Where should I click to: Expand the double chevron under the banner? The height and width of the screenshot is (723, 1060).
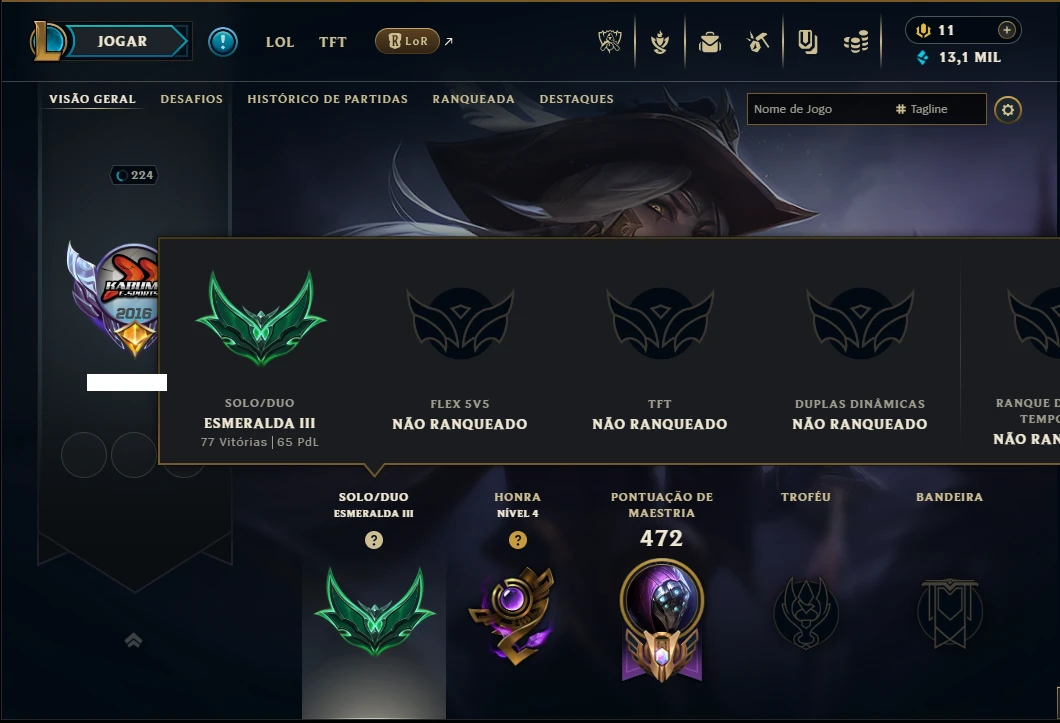pyautogui.click(x=133, y=640)
